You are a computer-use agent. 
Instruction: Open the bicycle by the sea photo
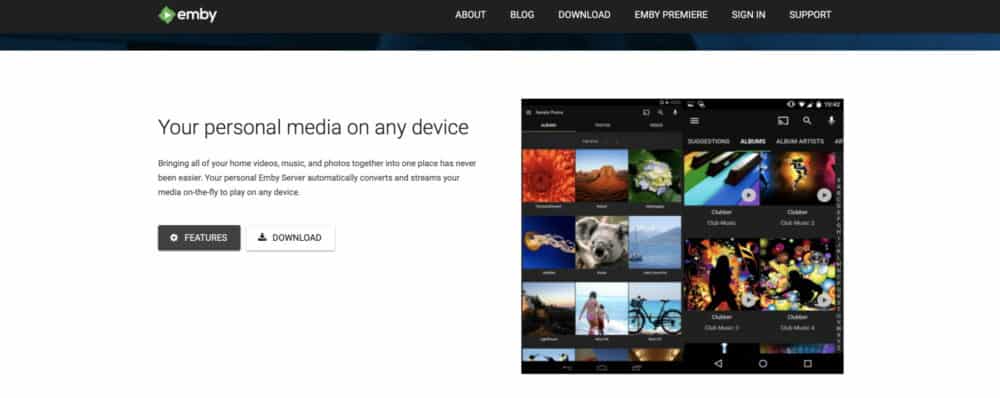(655, 309)
